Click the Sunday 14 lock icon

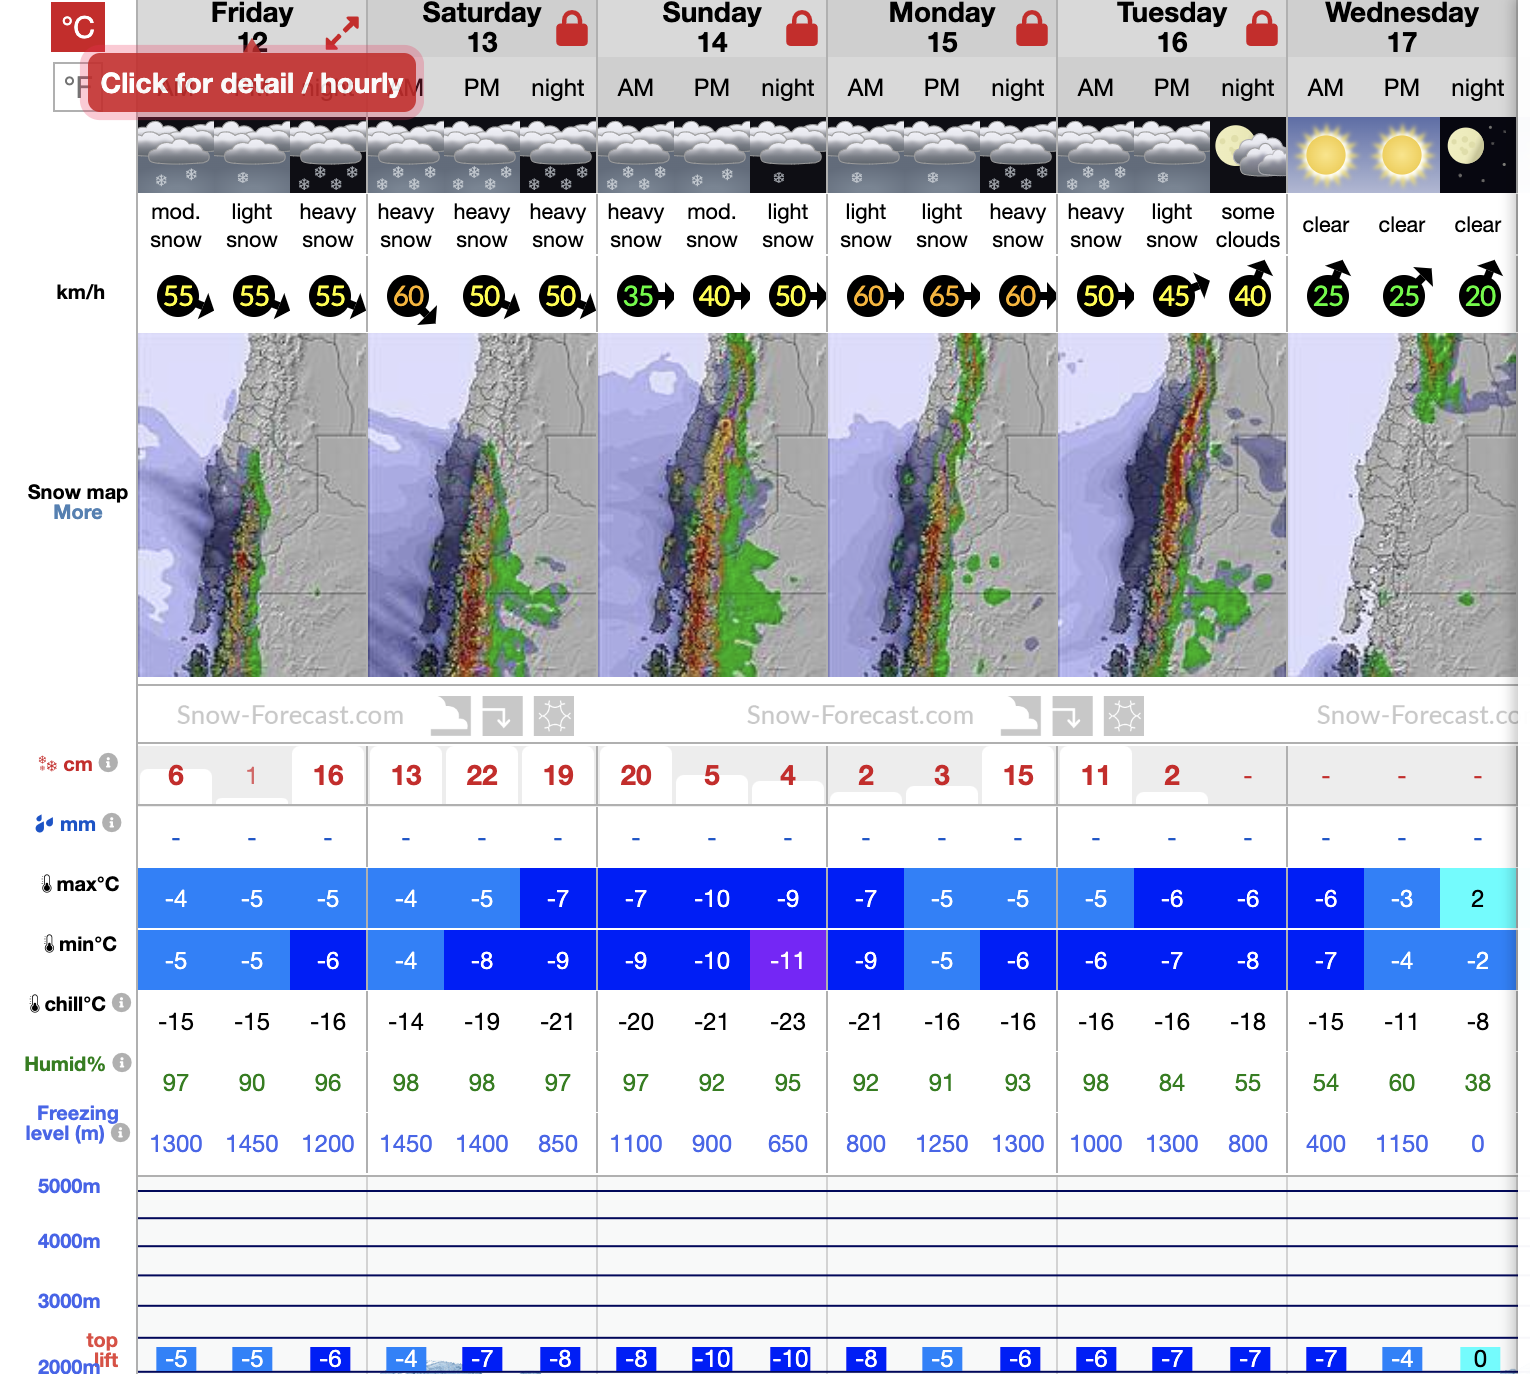[x=802, y=29]
